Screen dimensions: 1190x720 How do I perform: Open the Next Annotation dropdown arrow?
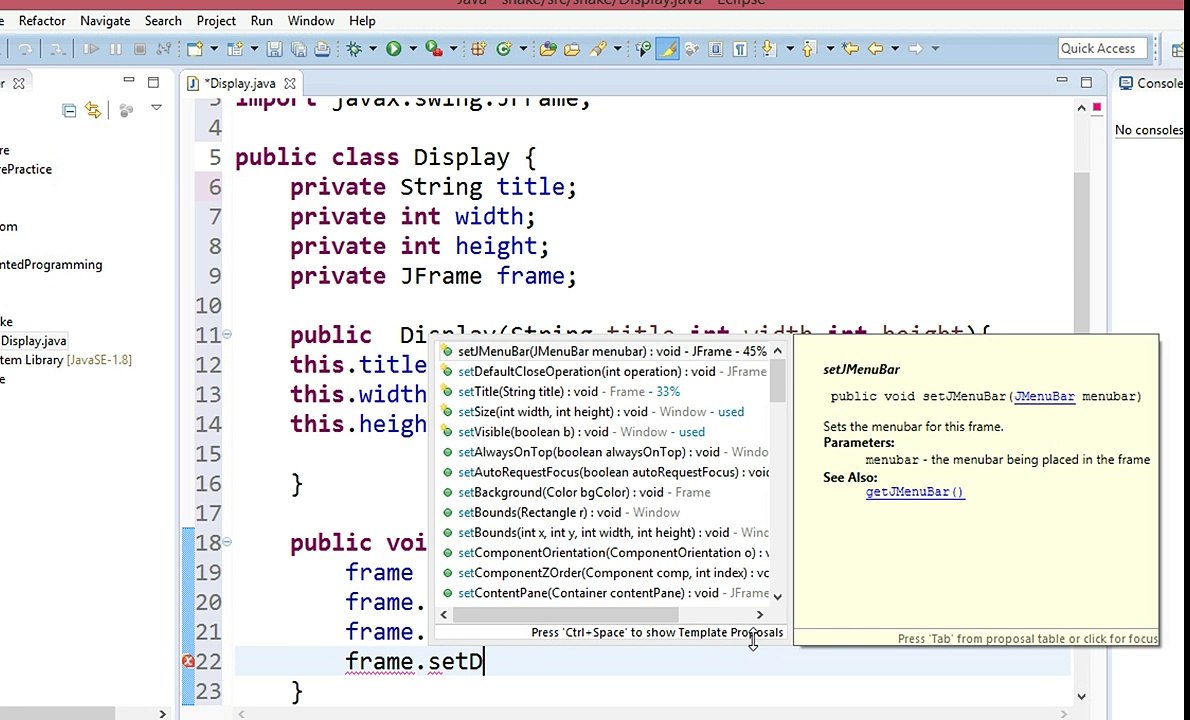[789, 49]
